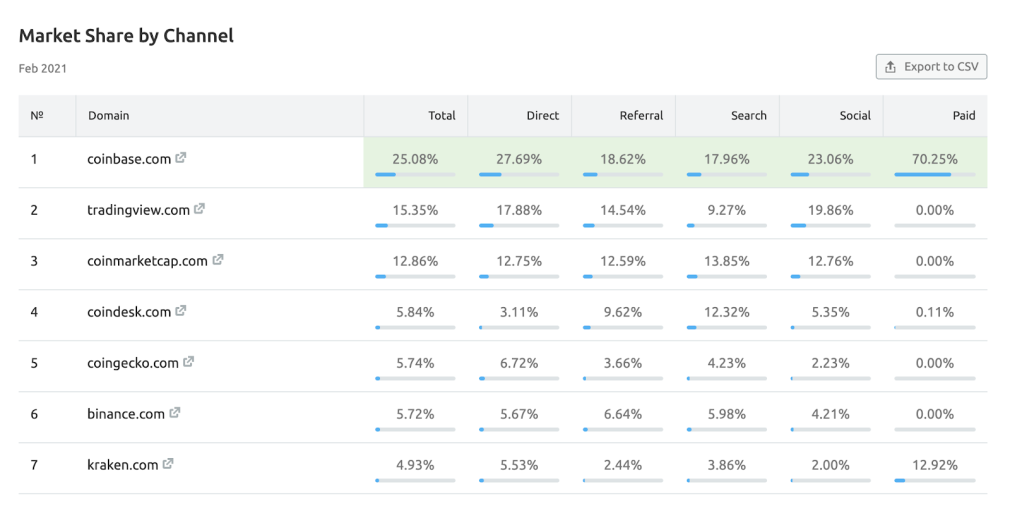Viewport: 1010px width, 506px height.
Task: Open external link icon beside coingecko.com
Action: [x=188, y=362]
